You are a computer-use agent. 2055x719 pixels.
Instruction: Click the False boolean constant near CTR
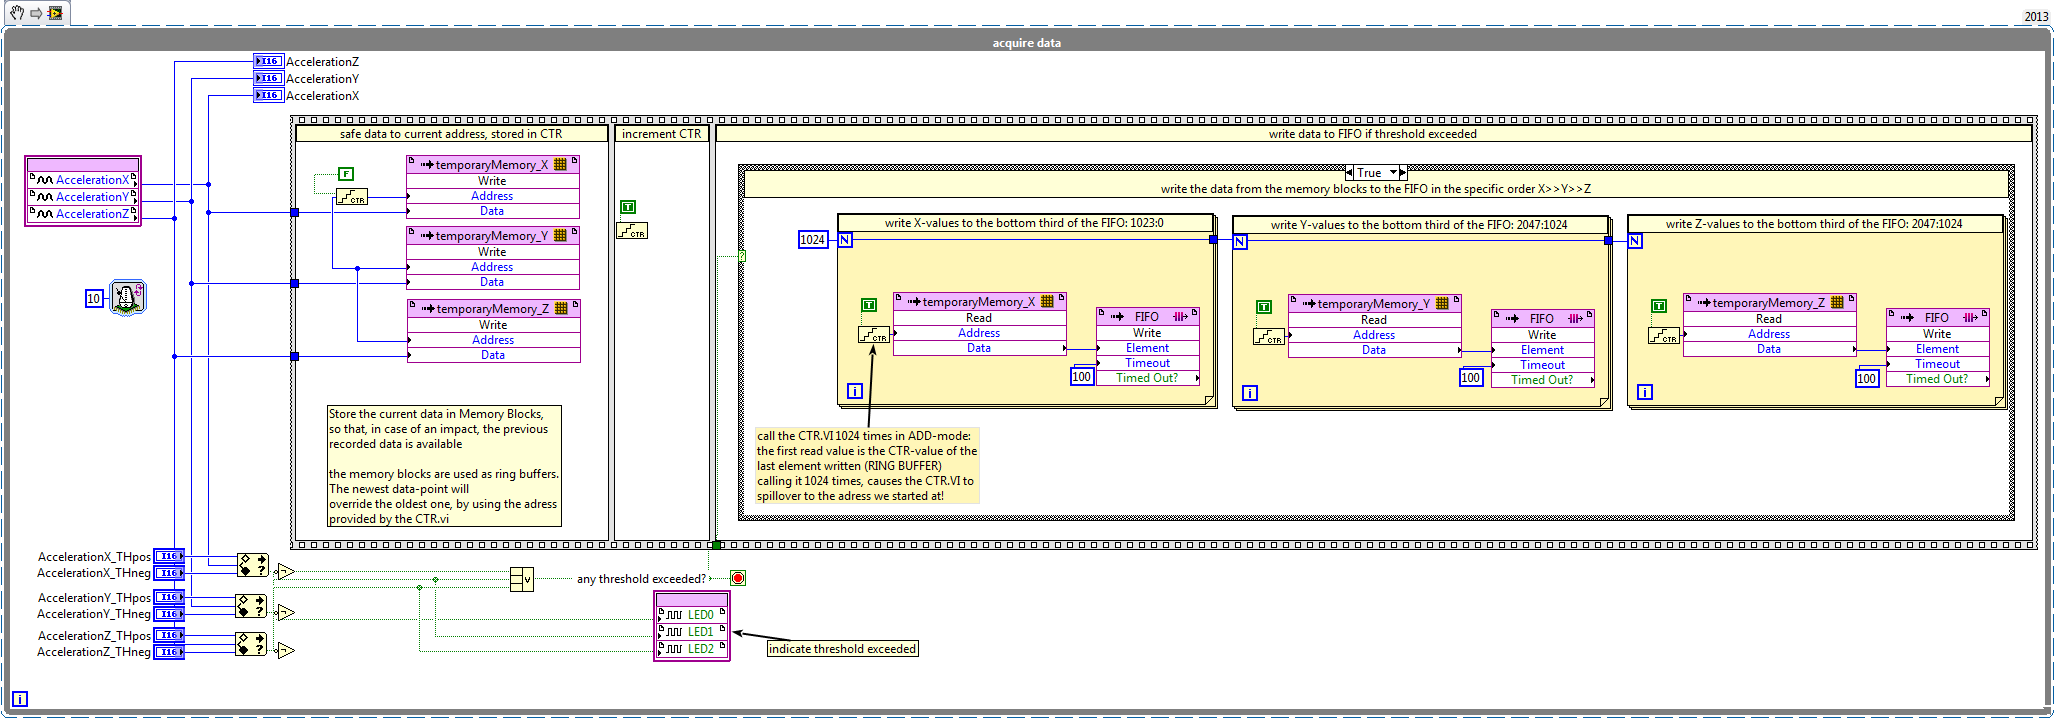click(x=346, y=174)
